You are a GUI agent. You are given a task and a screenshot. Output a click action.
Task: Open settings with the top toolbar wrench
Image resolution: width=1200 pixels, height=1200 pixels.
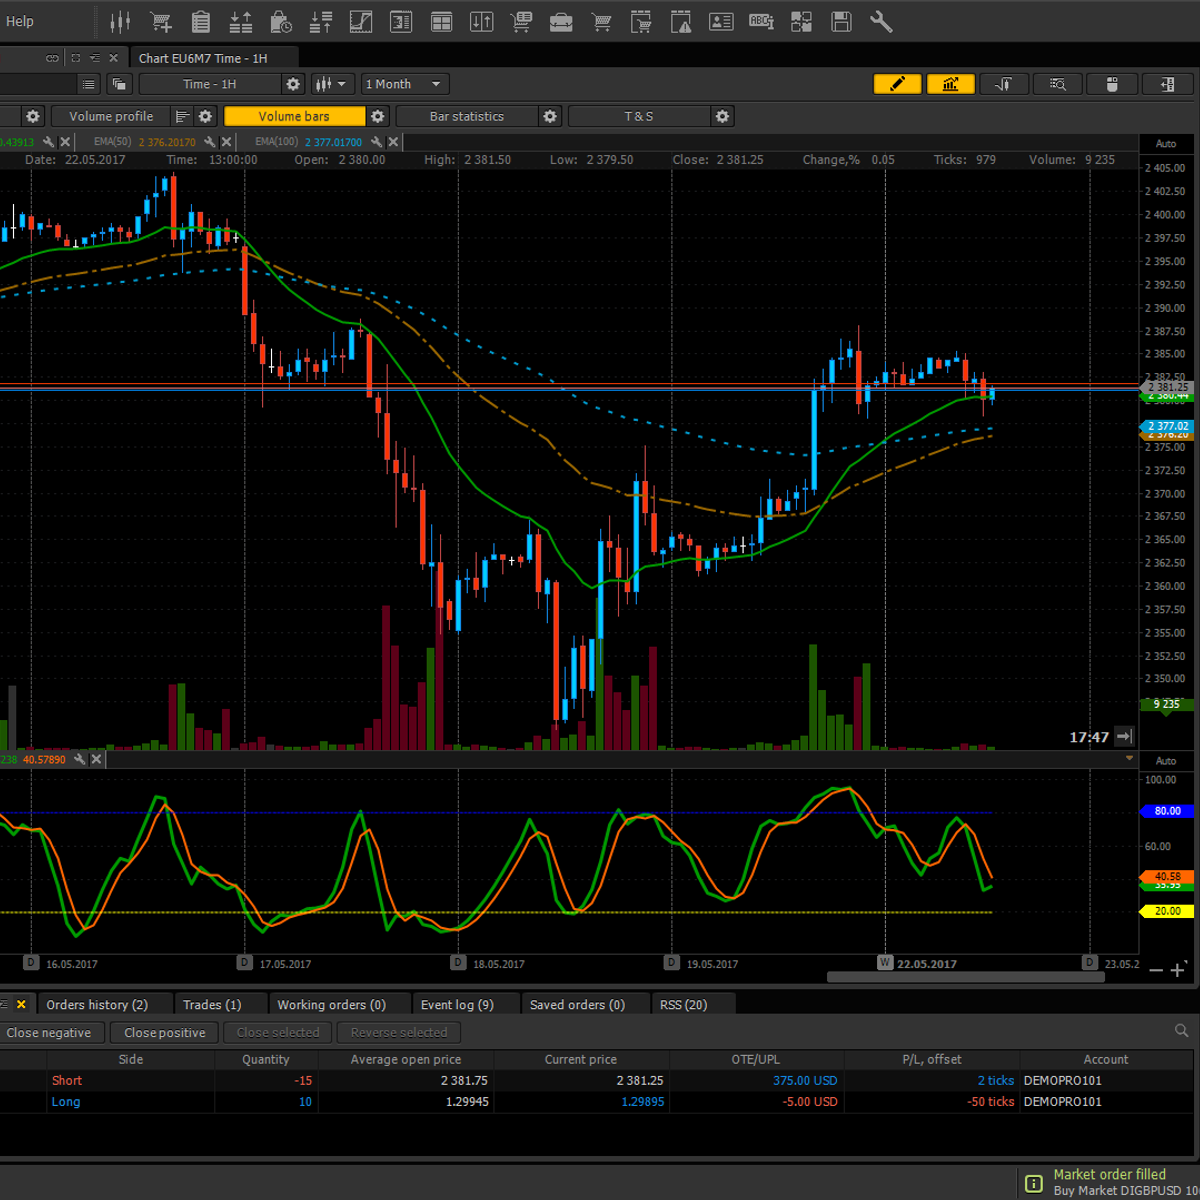[881, 21]
